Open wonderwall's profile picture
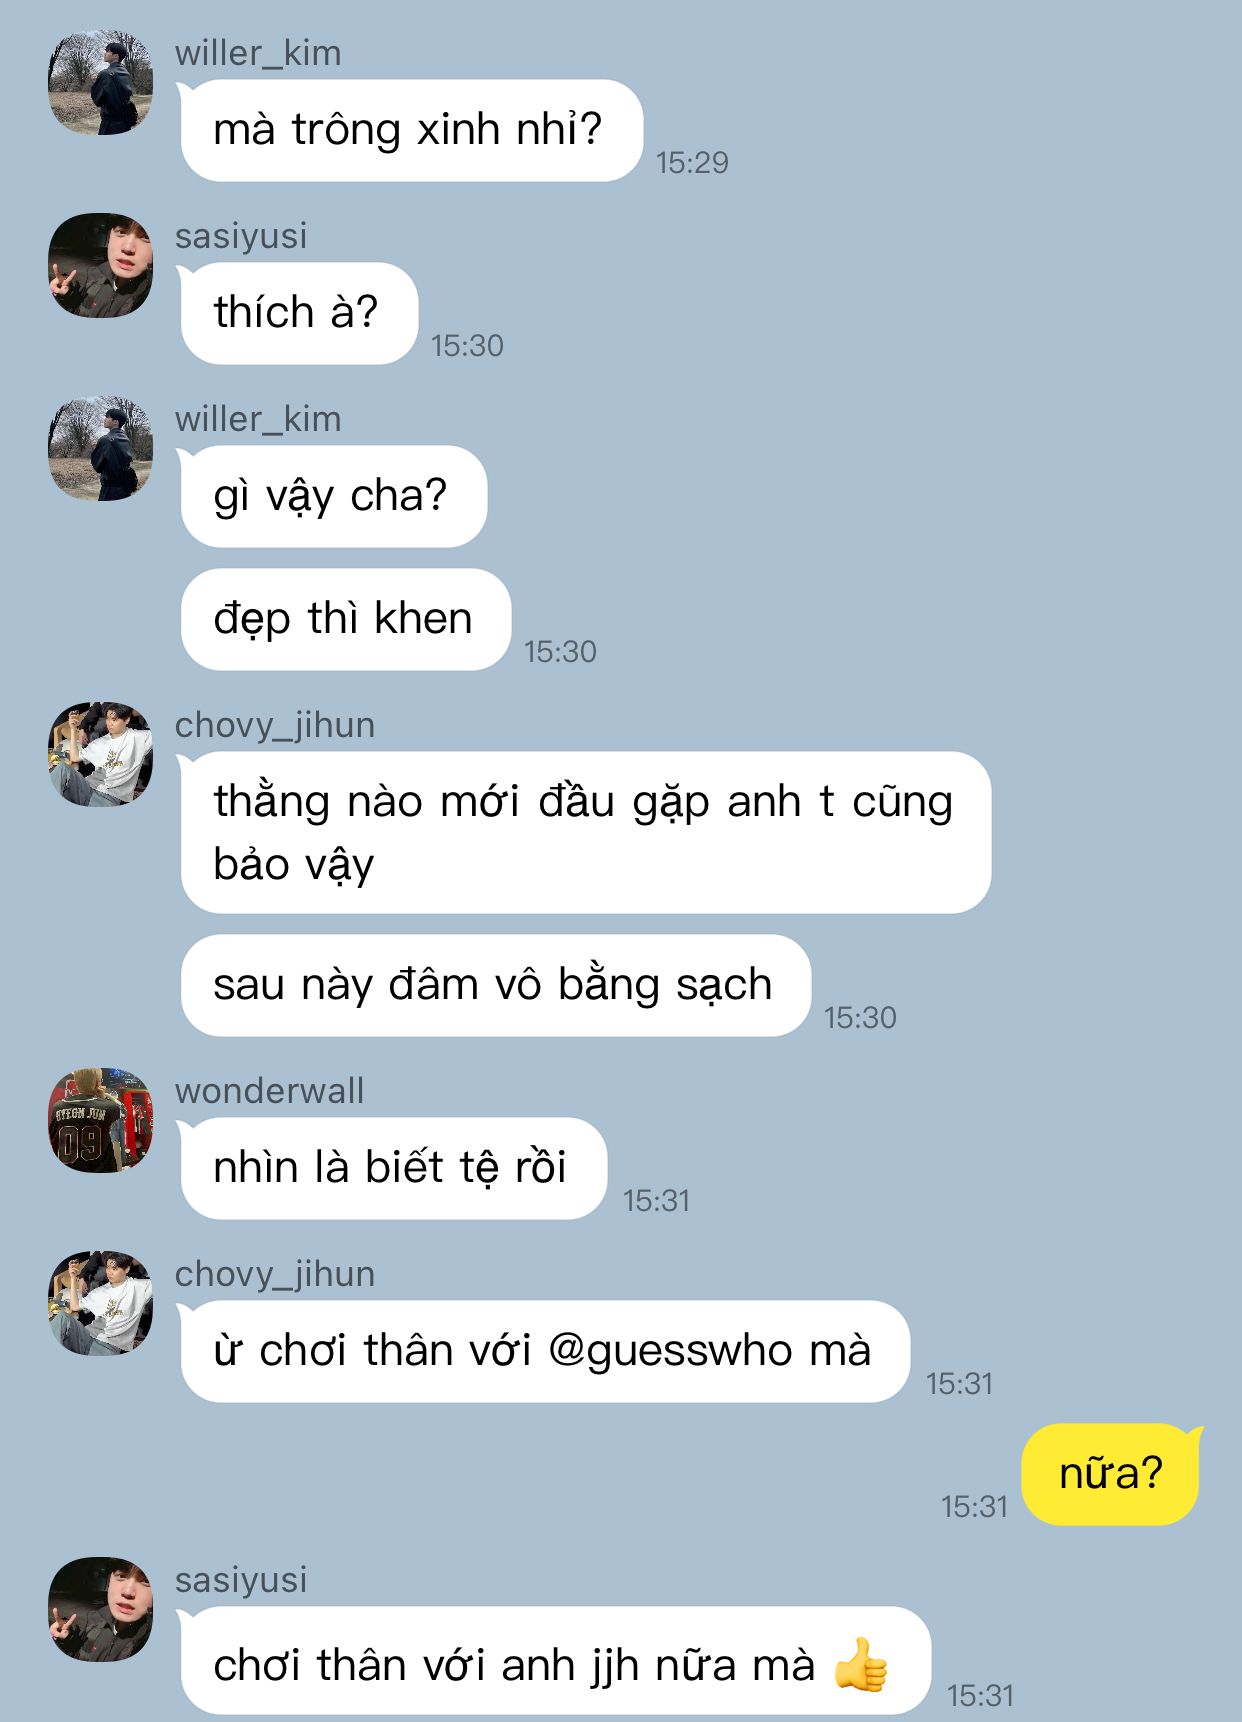The width and height of the screenshot is (1242, 1722). click(x=101, y=1121)
